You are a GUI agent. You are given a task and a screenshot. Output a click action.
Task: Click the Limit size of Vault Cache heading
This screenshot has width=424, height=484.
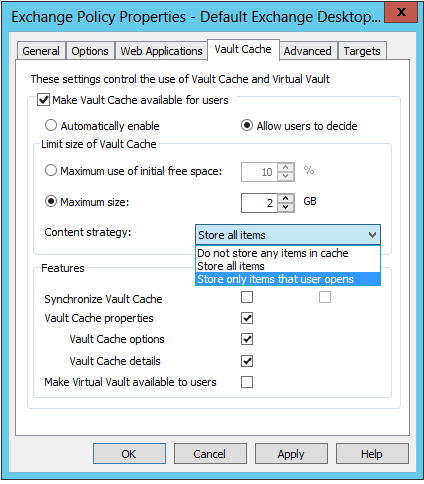[99, 144]
